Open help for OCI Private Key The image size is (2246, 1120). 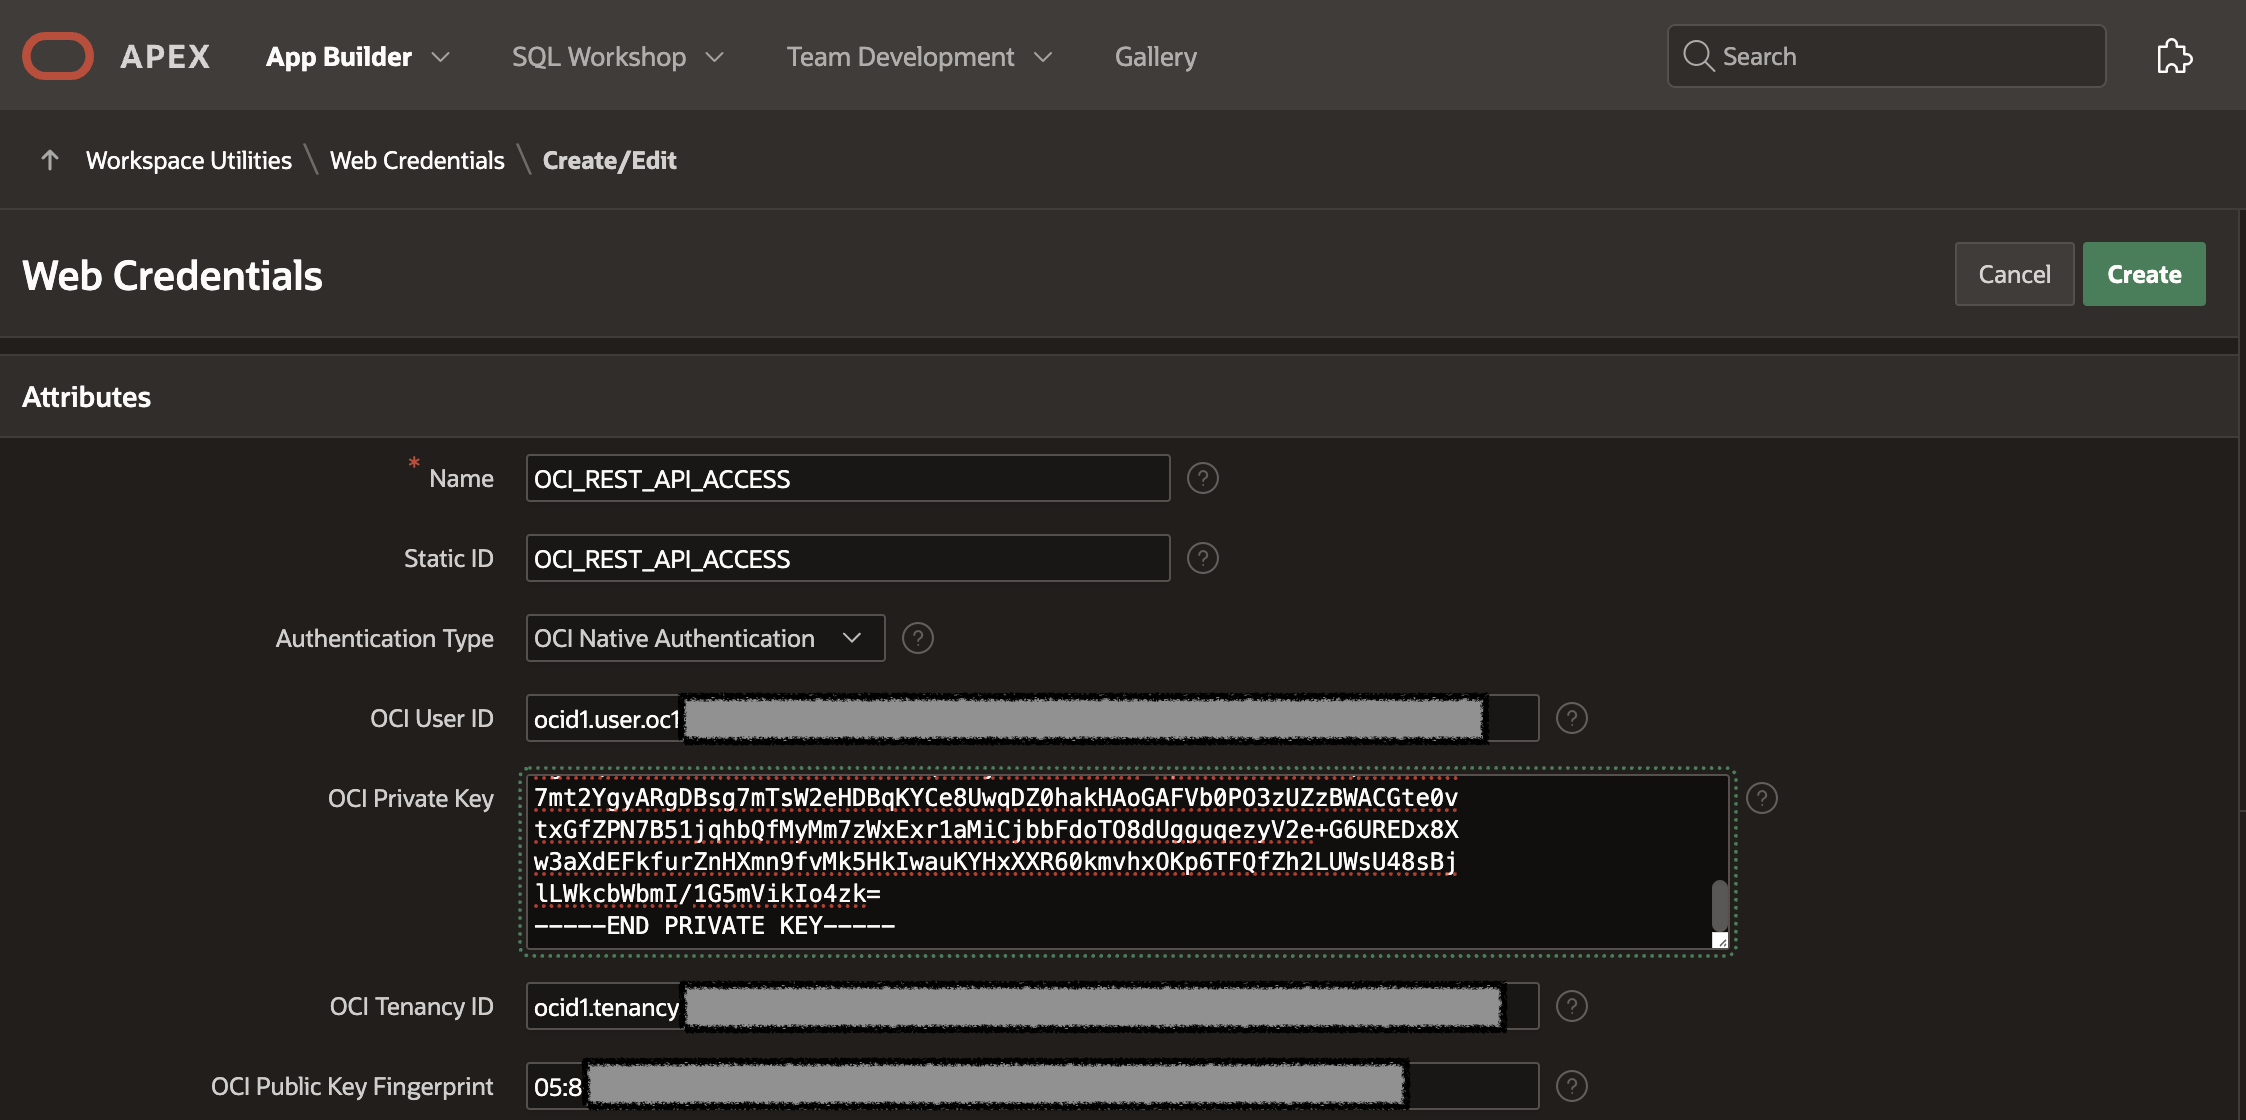coord(1762,798)
